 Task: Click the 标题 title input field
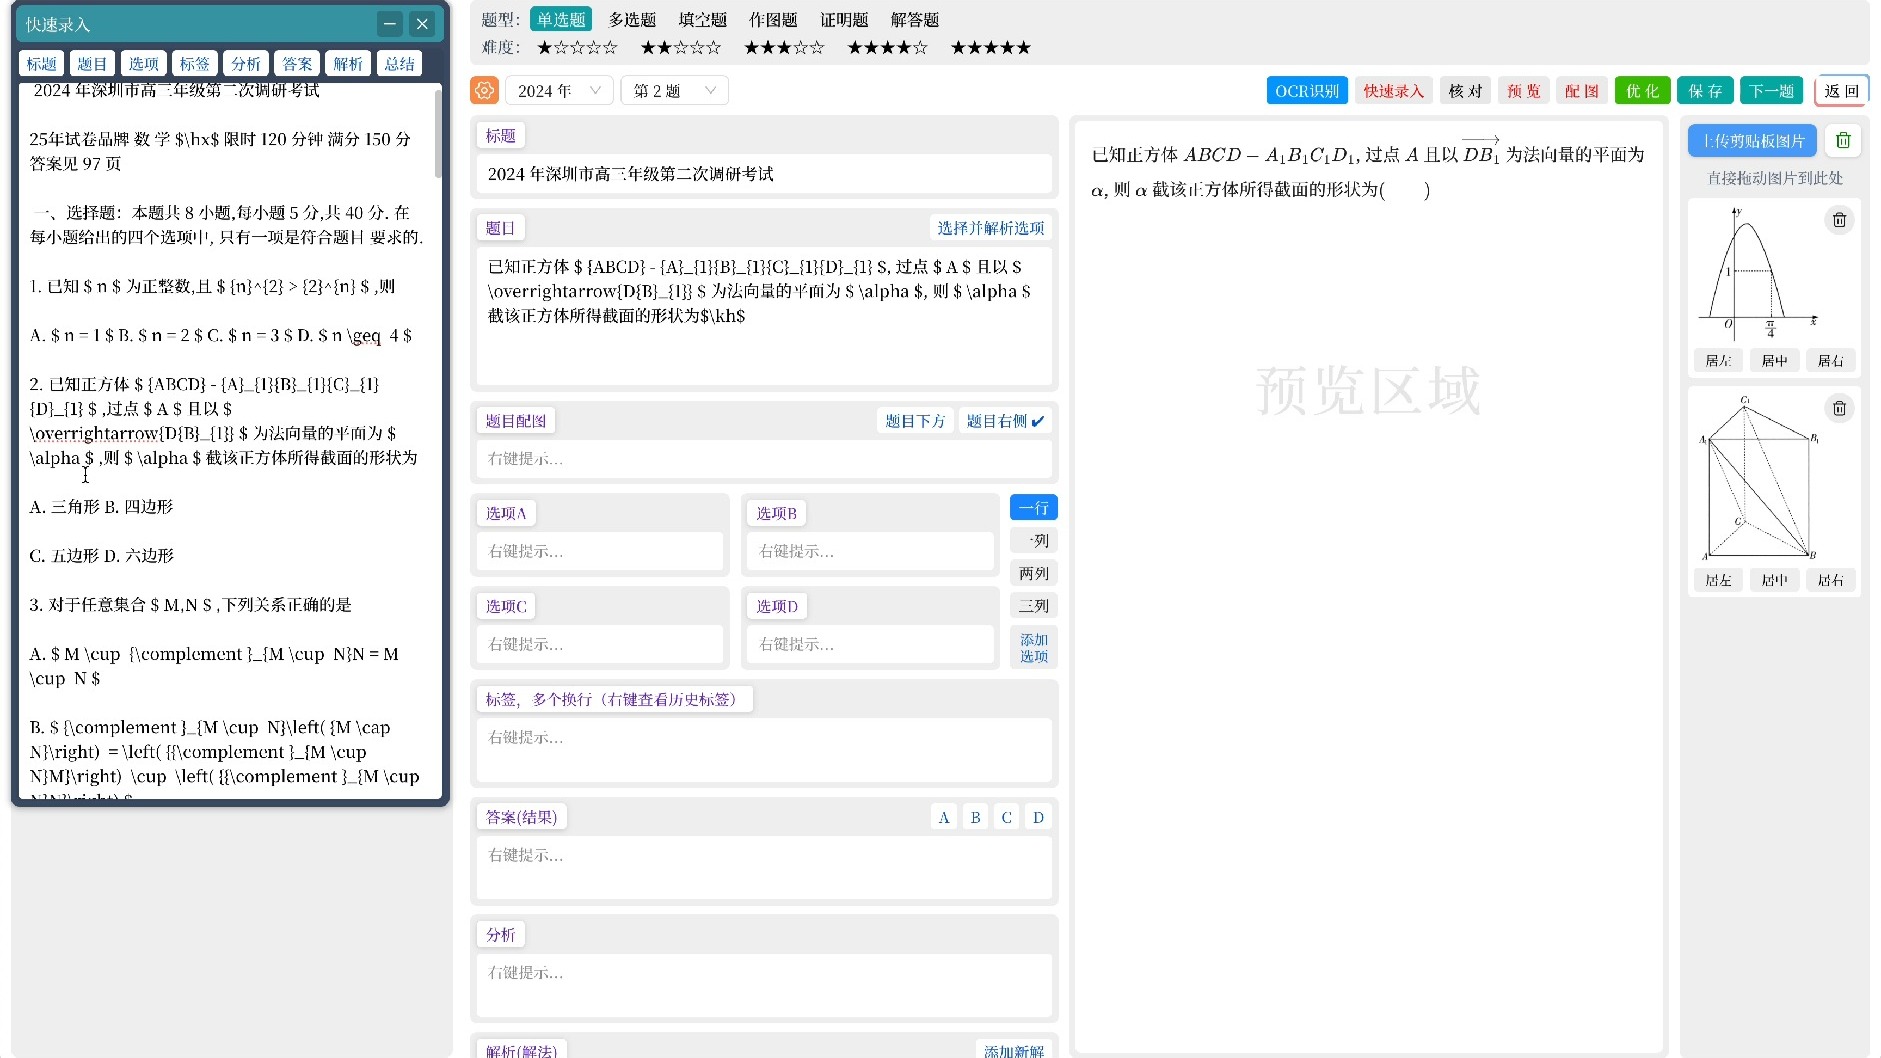pos(764,174)
